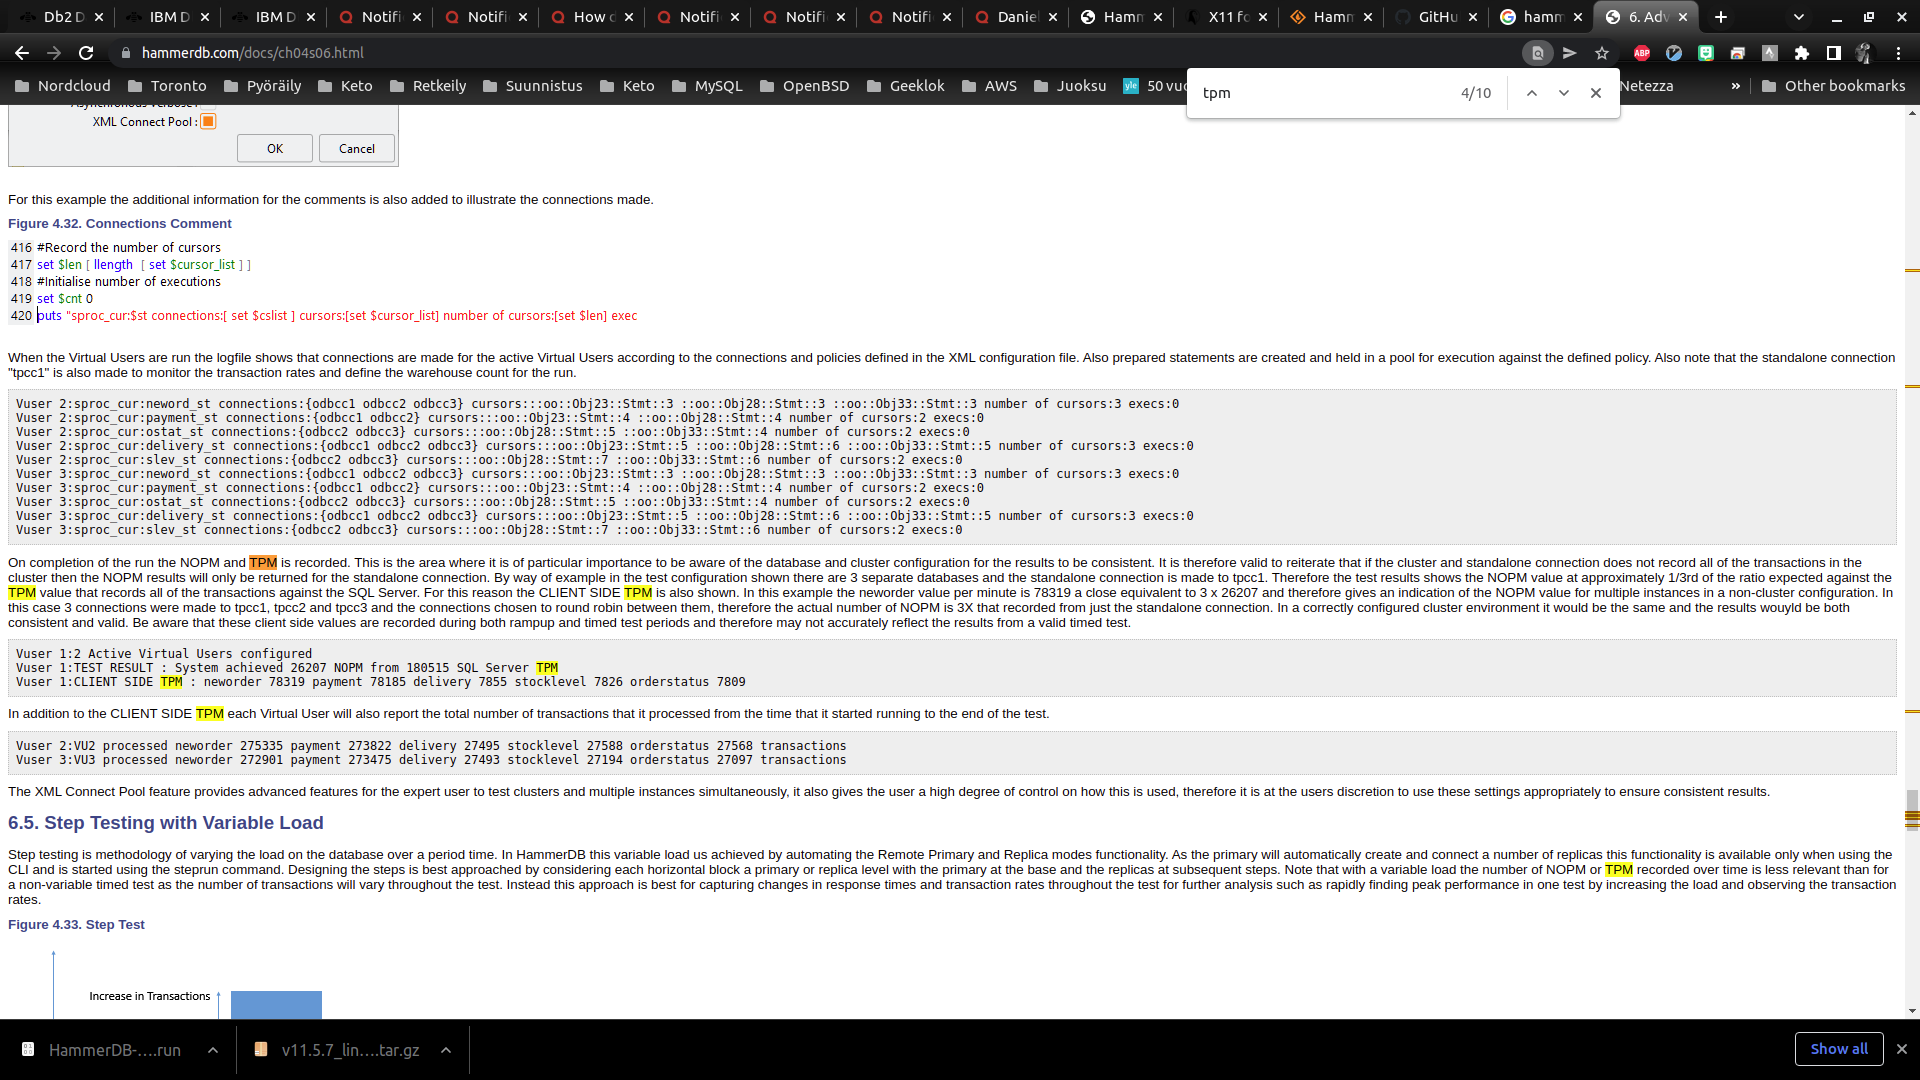
Task: Open the Toronto bookmarks folder
Action: coord(167,86)
